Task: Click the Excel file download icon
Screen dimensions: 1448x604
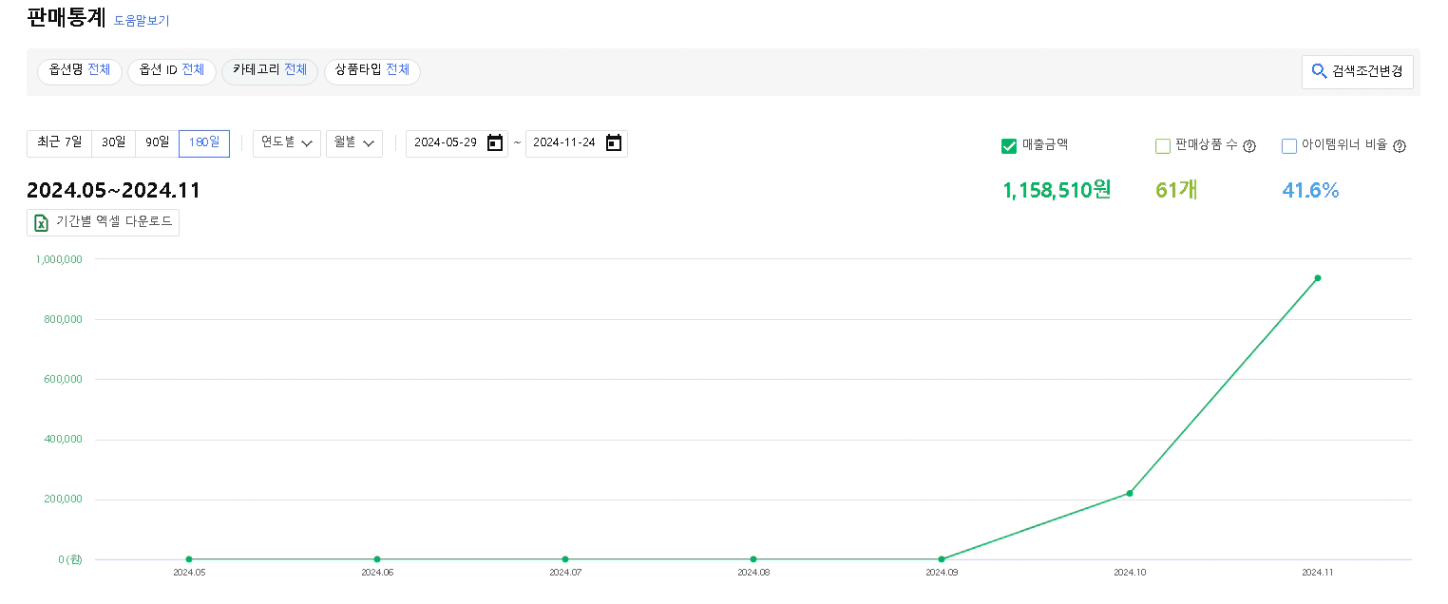Action: (41, 222)
